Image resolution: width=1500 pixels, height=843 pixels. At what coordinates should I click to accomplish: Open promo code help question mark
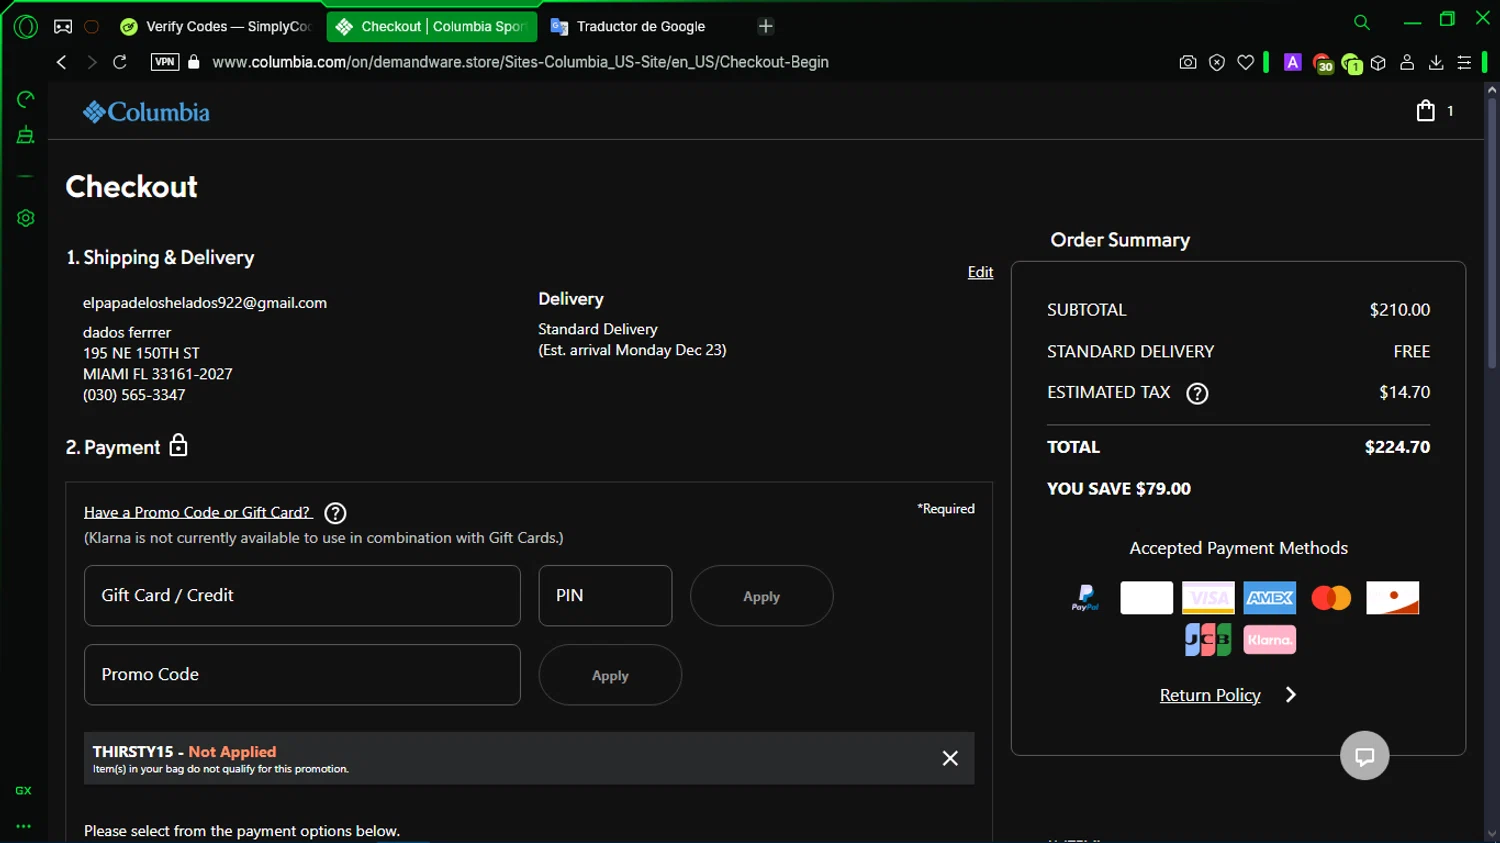335,513
